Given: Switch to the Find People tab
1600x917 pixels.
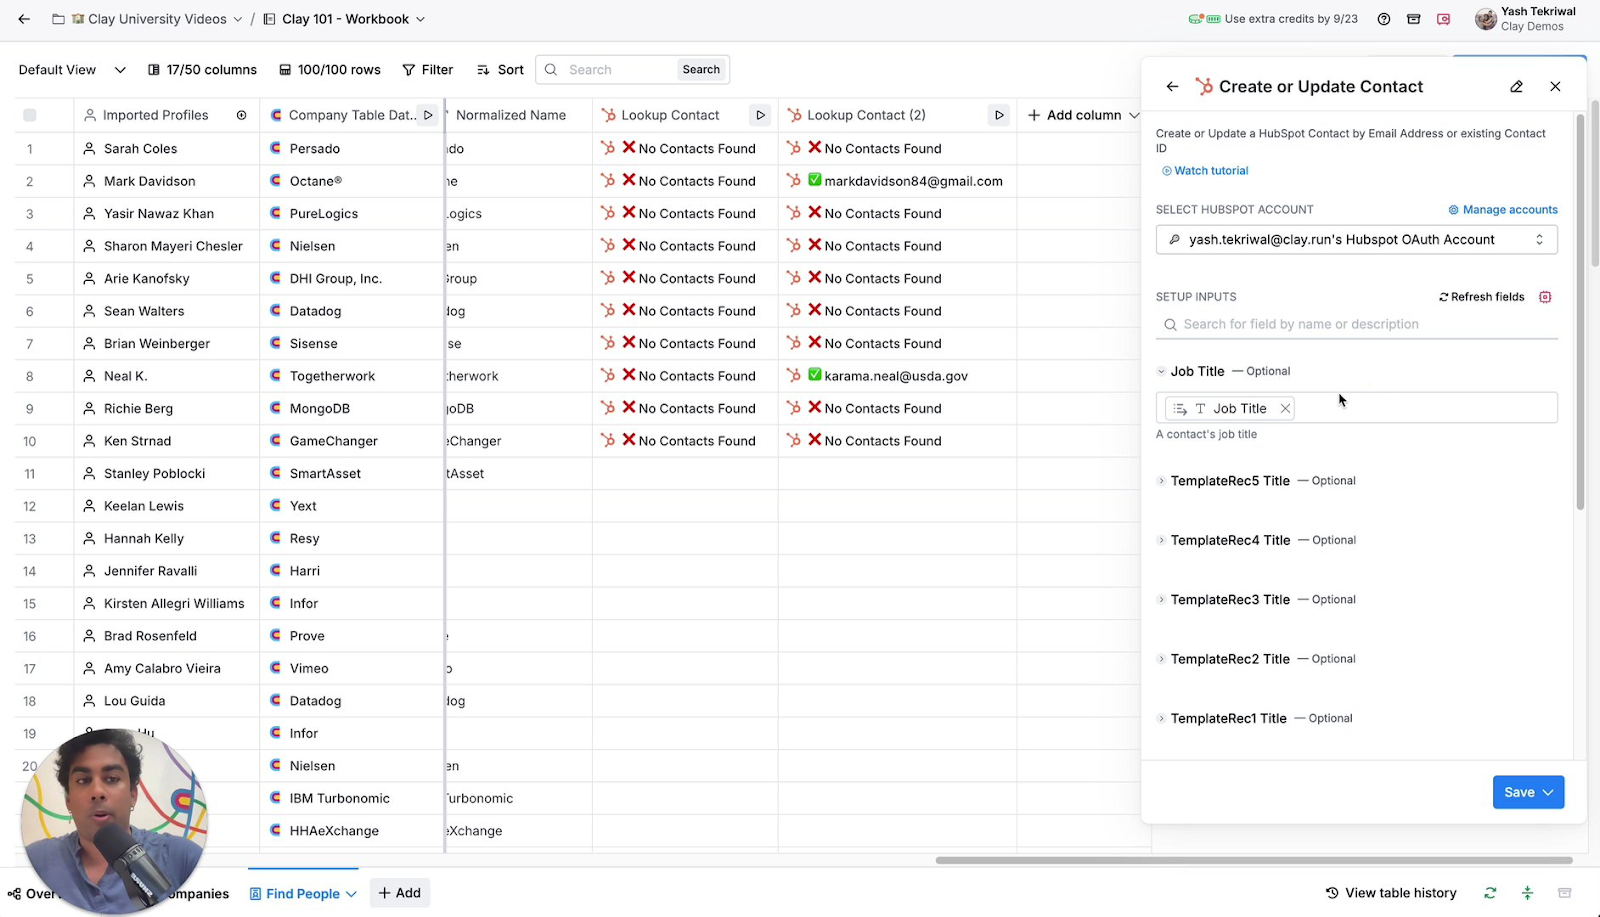Looking at the screenshot, I should coord(303,893).
